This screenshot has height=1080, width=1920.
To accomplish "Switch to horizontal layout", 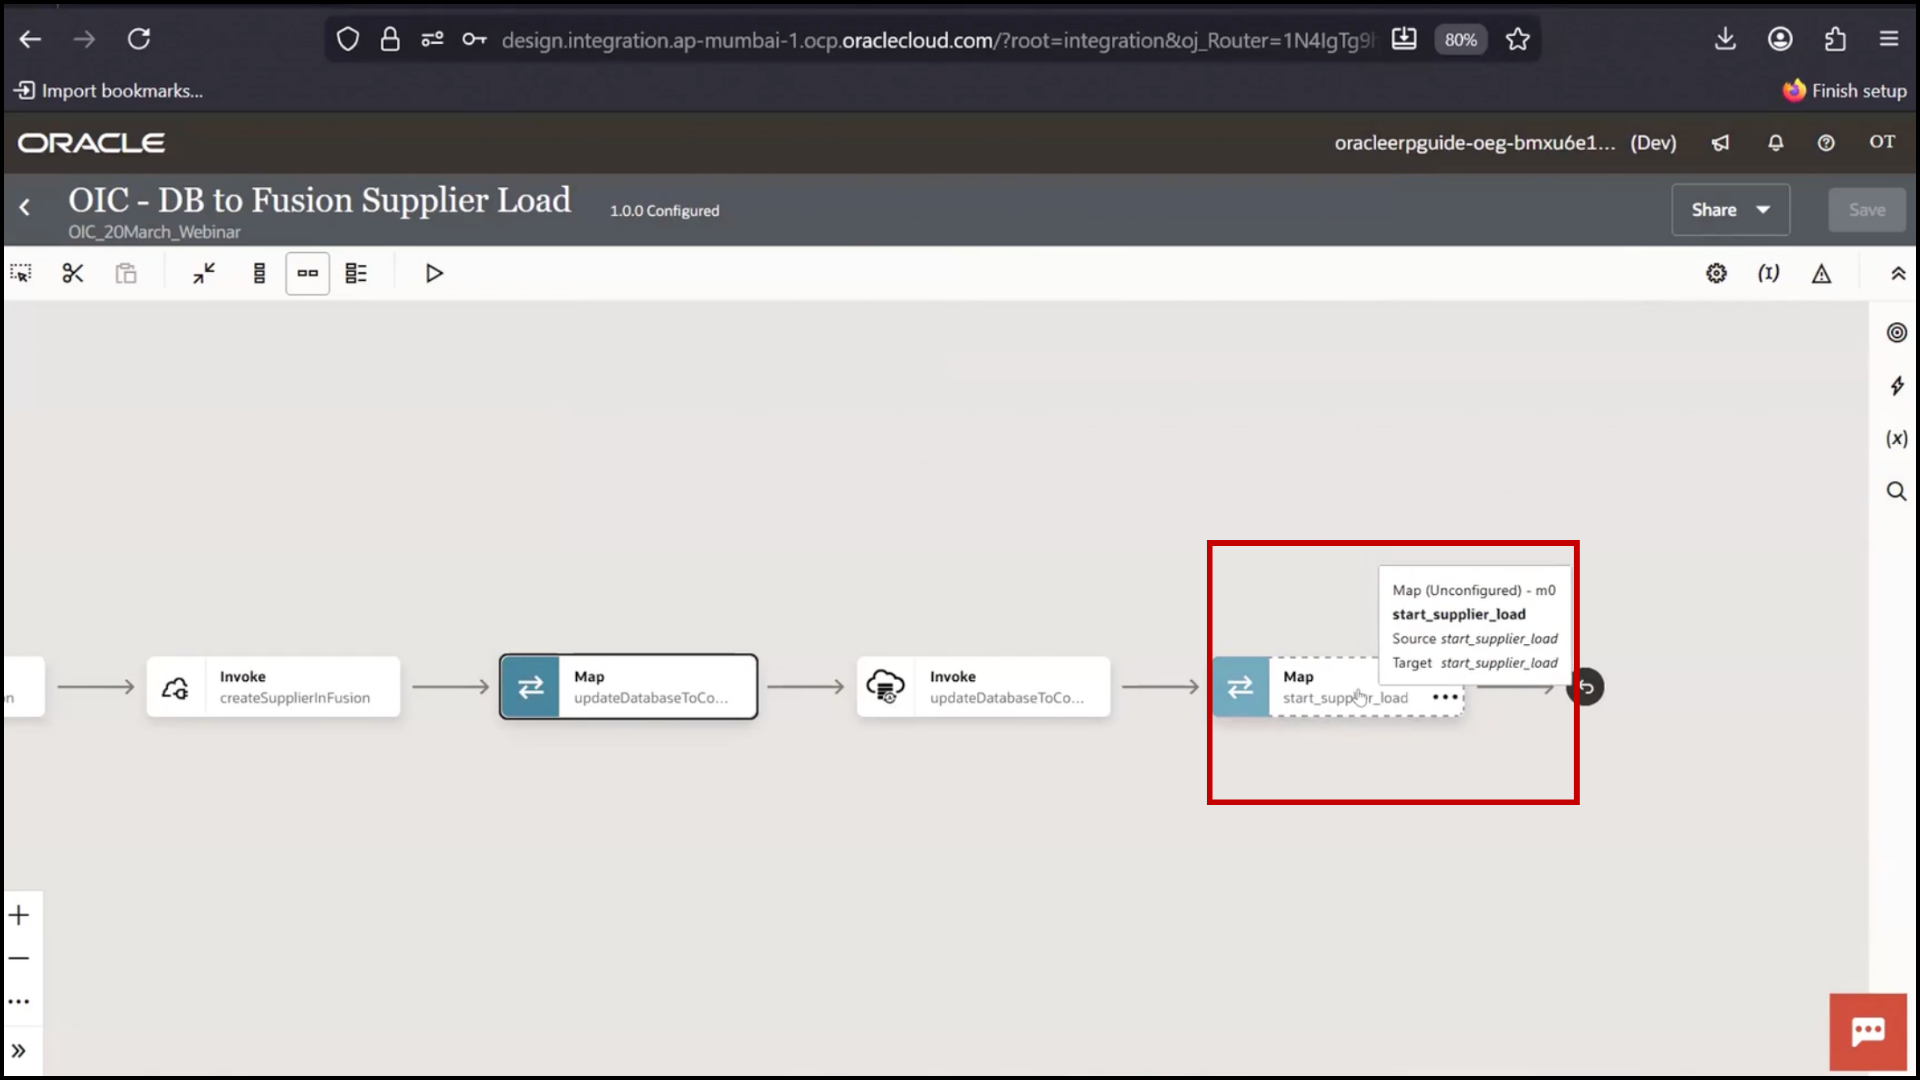I will 307,273.
